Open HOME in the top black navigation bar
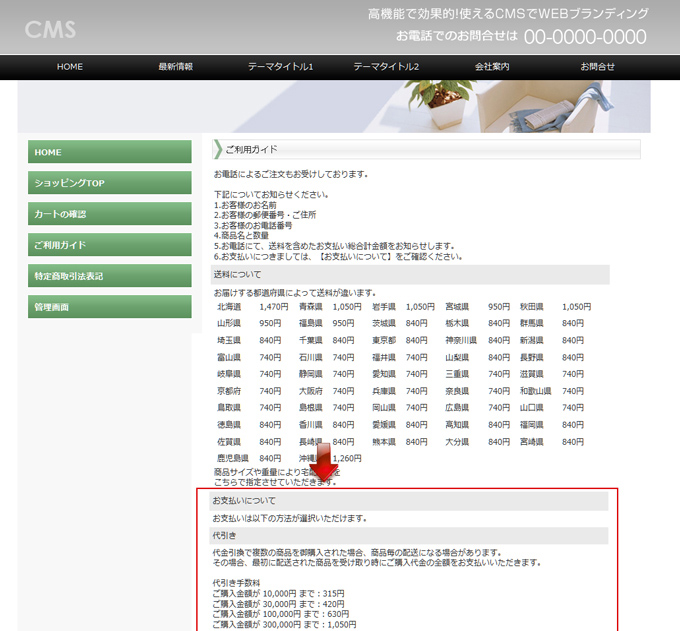This screenshot has width=680, height=631. point(70,67)
